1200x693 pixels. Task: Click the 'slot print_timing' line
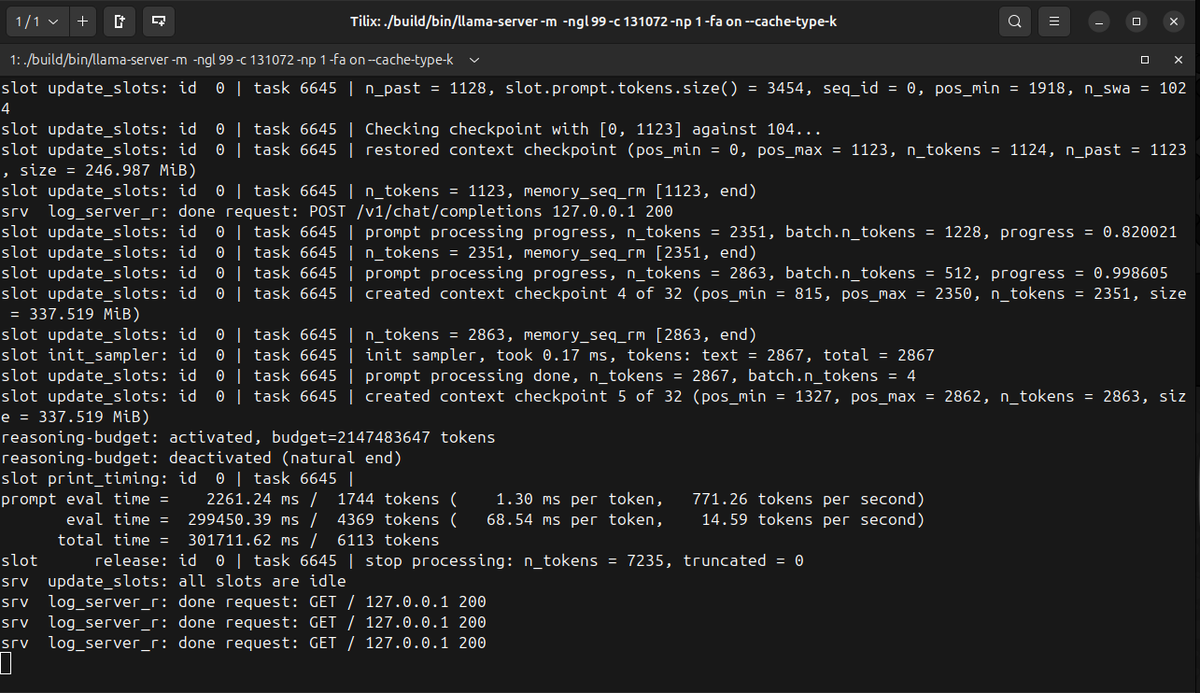pyautogui.click(x=178, y=478)
